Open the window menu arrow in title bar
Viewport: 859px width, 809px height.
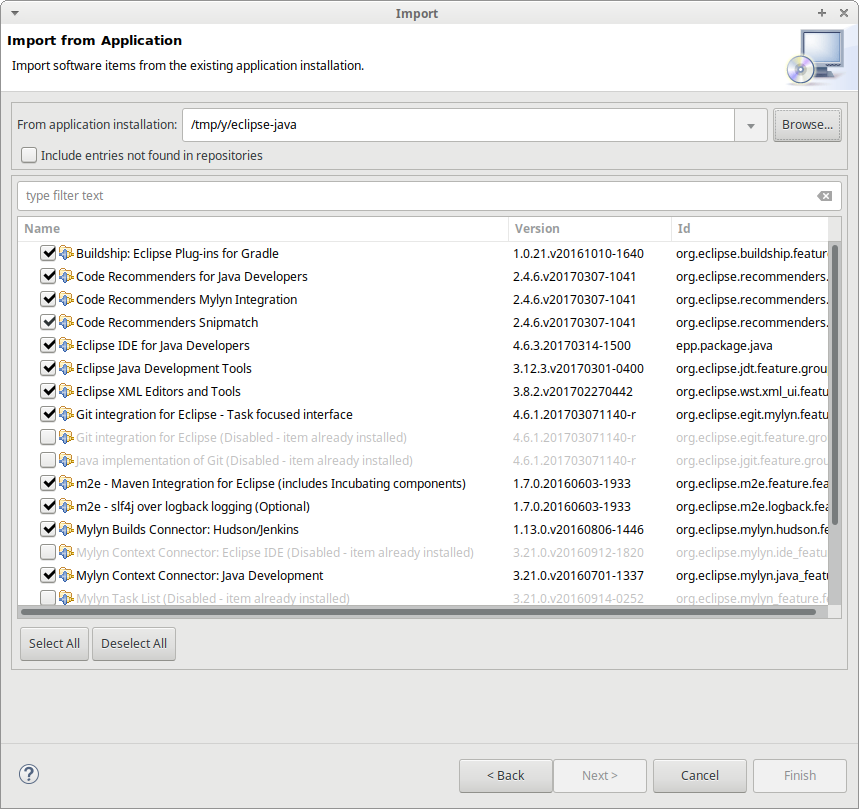tap(15, 13)
